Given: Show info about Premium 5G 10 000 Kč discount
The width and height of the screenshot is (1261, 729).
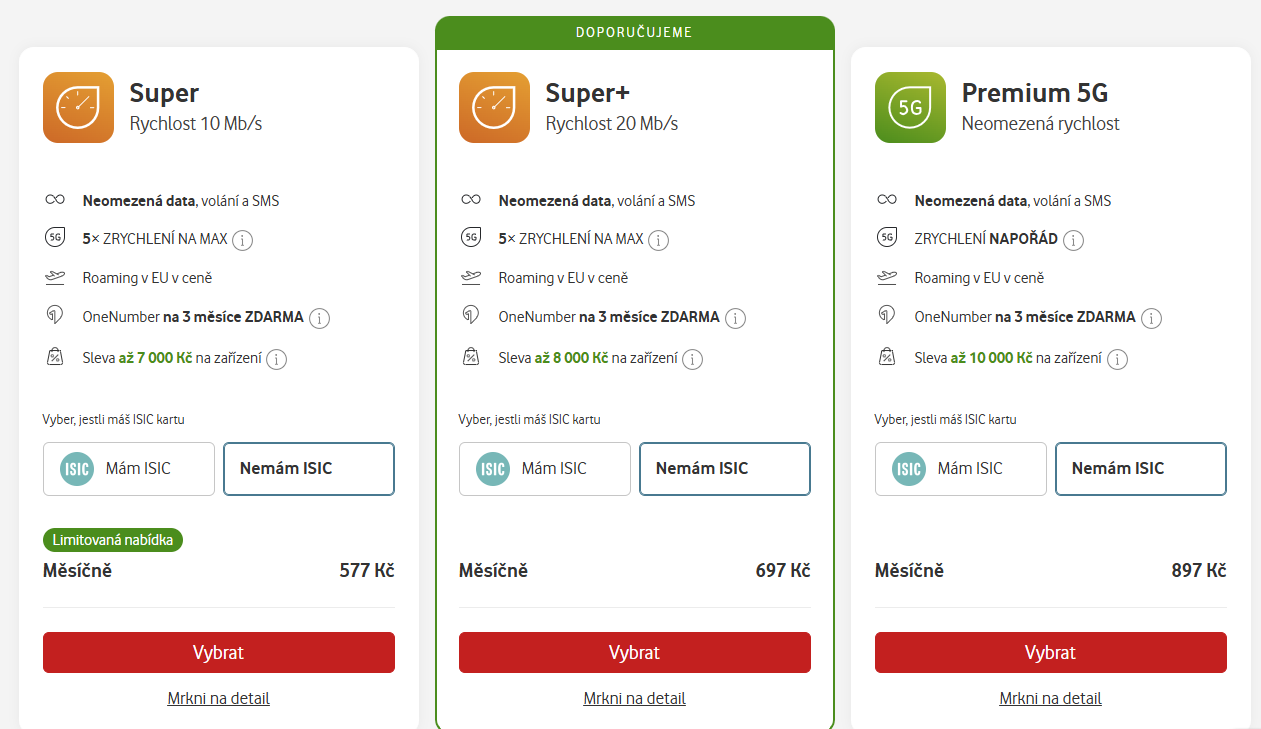Looking at the screenshot, I should coord(1117,359).
